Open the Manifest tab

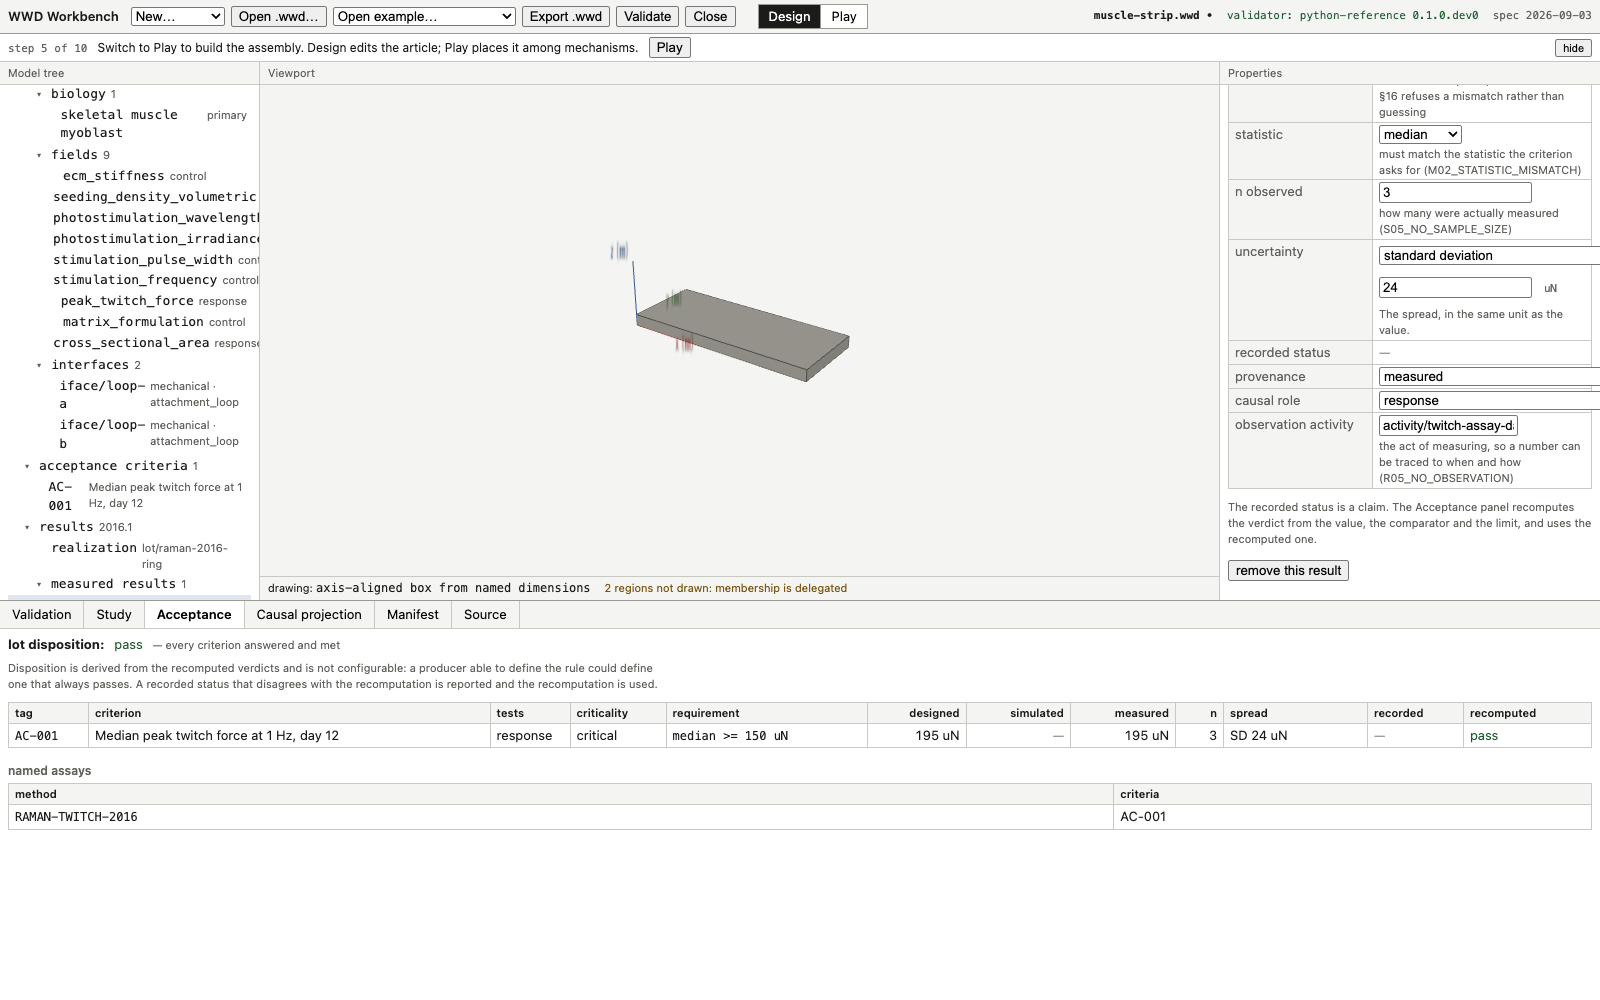413,614
